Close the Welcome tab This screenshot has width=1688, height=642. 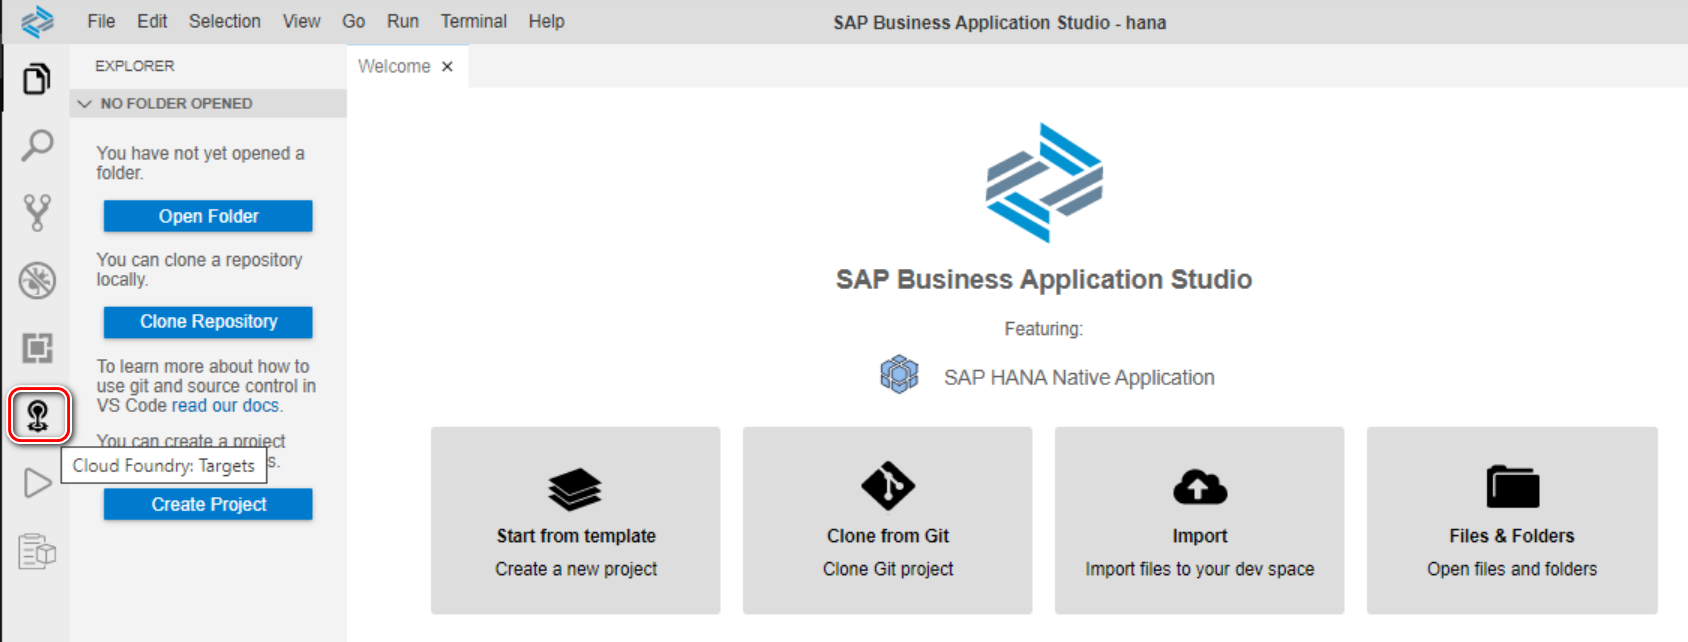447,66
